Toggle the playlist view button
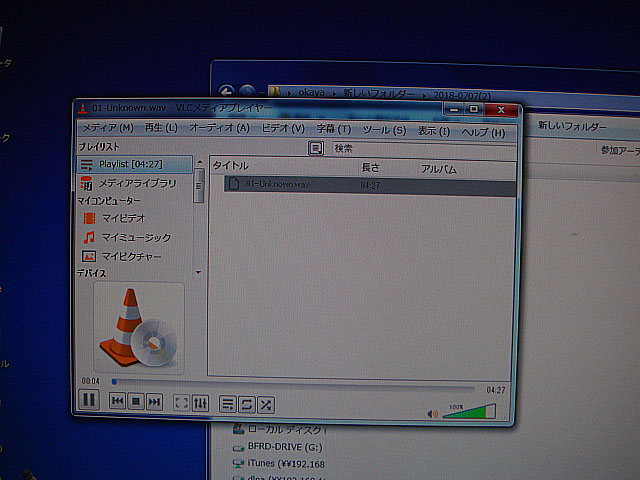Image resolution: width=640 pixels, height=480 pixels. click(227, 403)
